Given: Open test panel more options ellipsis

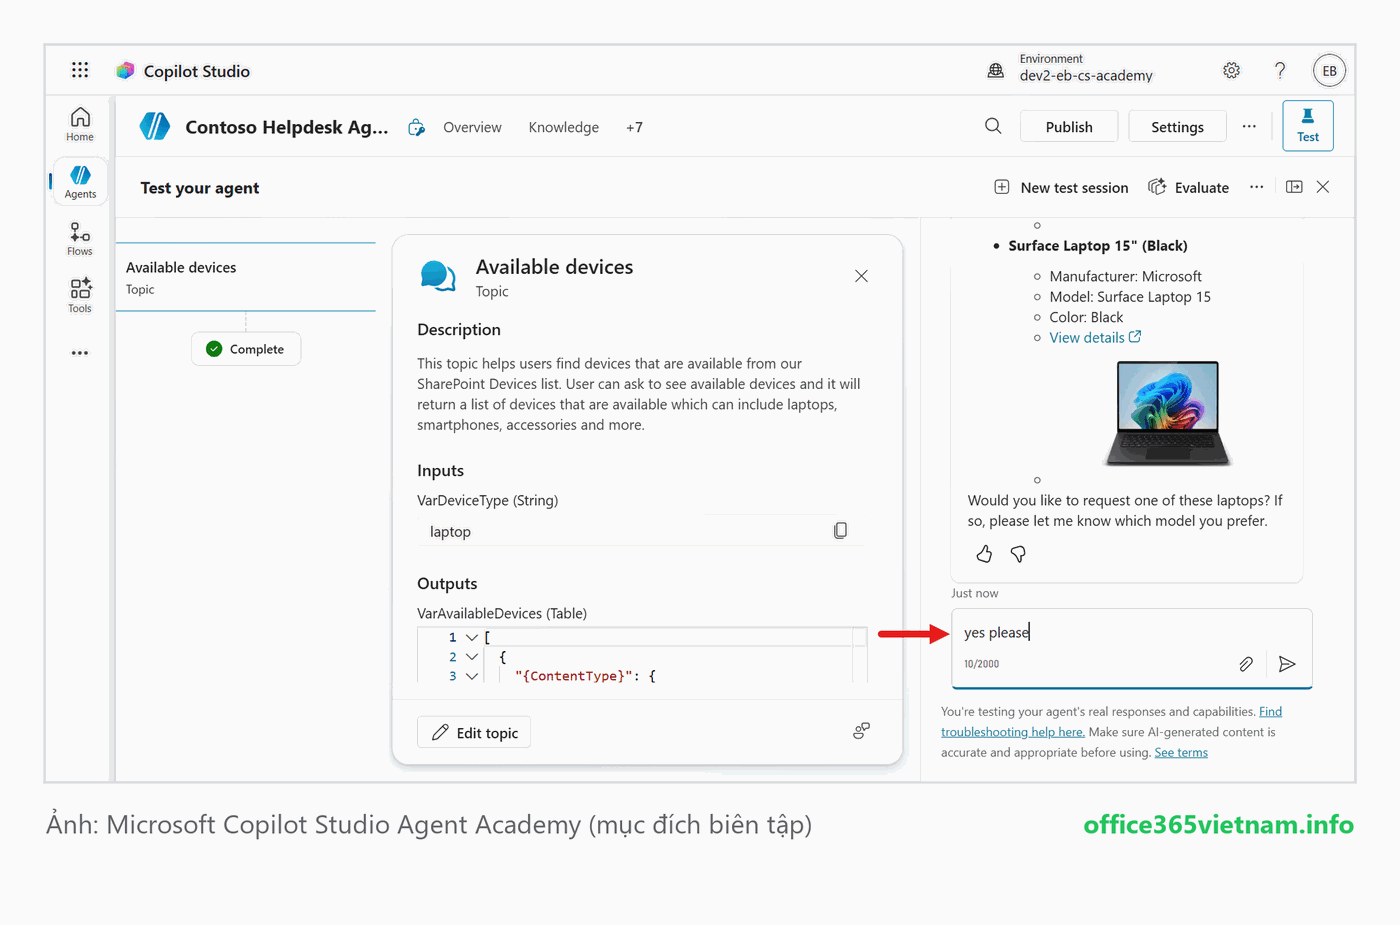Looking at the screenshot, I should click(x=1257, y=187).
